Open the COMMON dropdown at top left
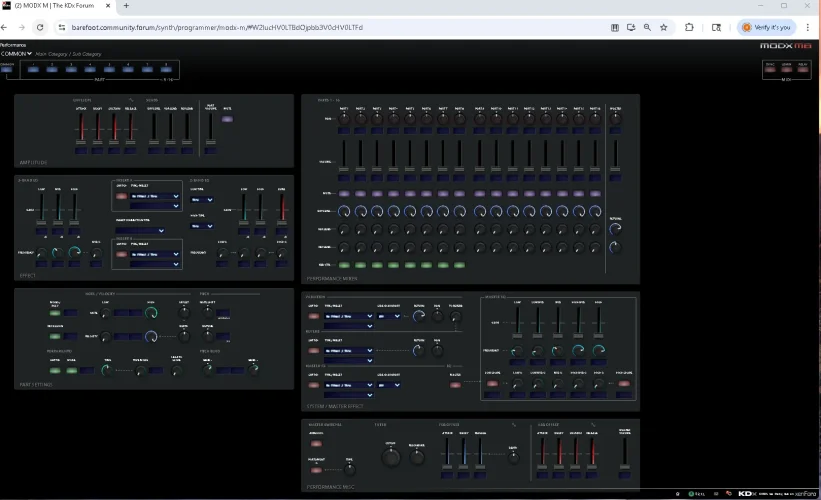Image resolution: width=821 pixels, height=500 pixels. coord(17,54)
